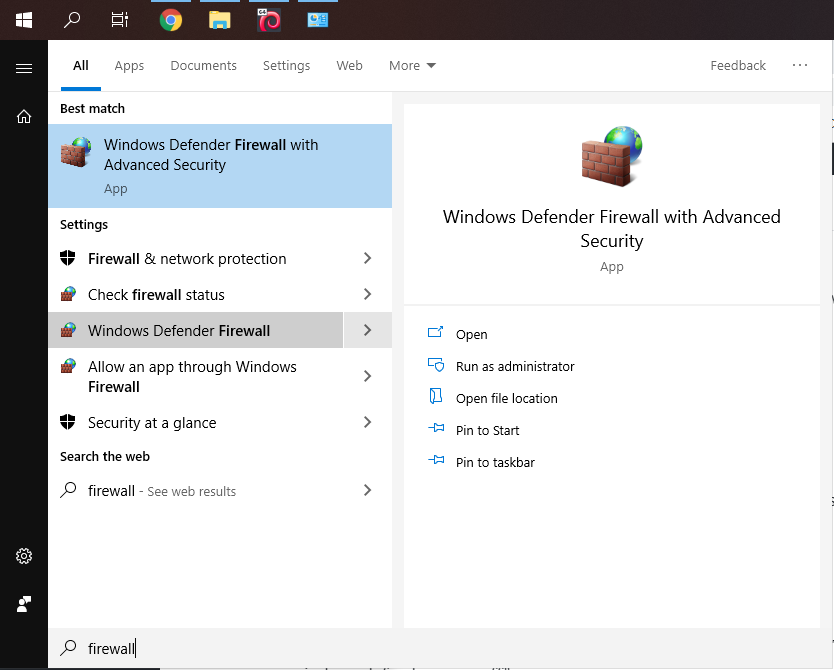Viewport: 834px width, 670px height.
Task: Expand the Security at a glance arrow
Action: pos(368,422)
